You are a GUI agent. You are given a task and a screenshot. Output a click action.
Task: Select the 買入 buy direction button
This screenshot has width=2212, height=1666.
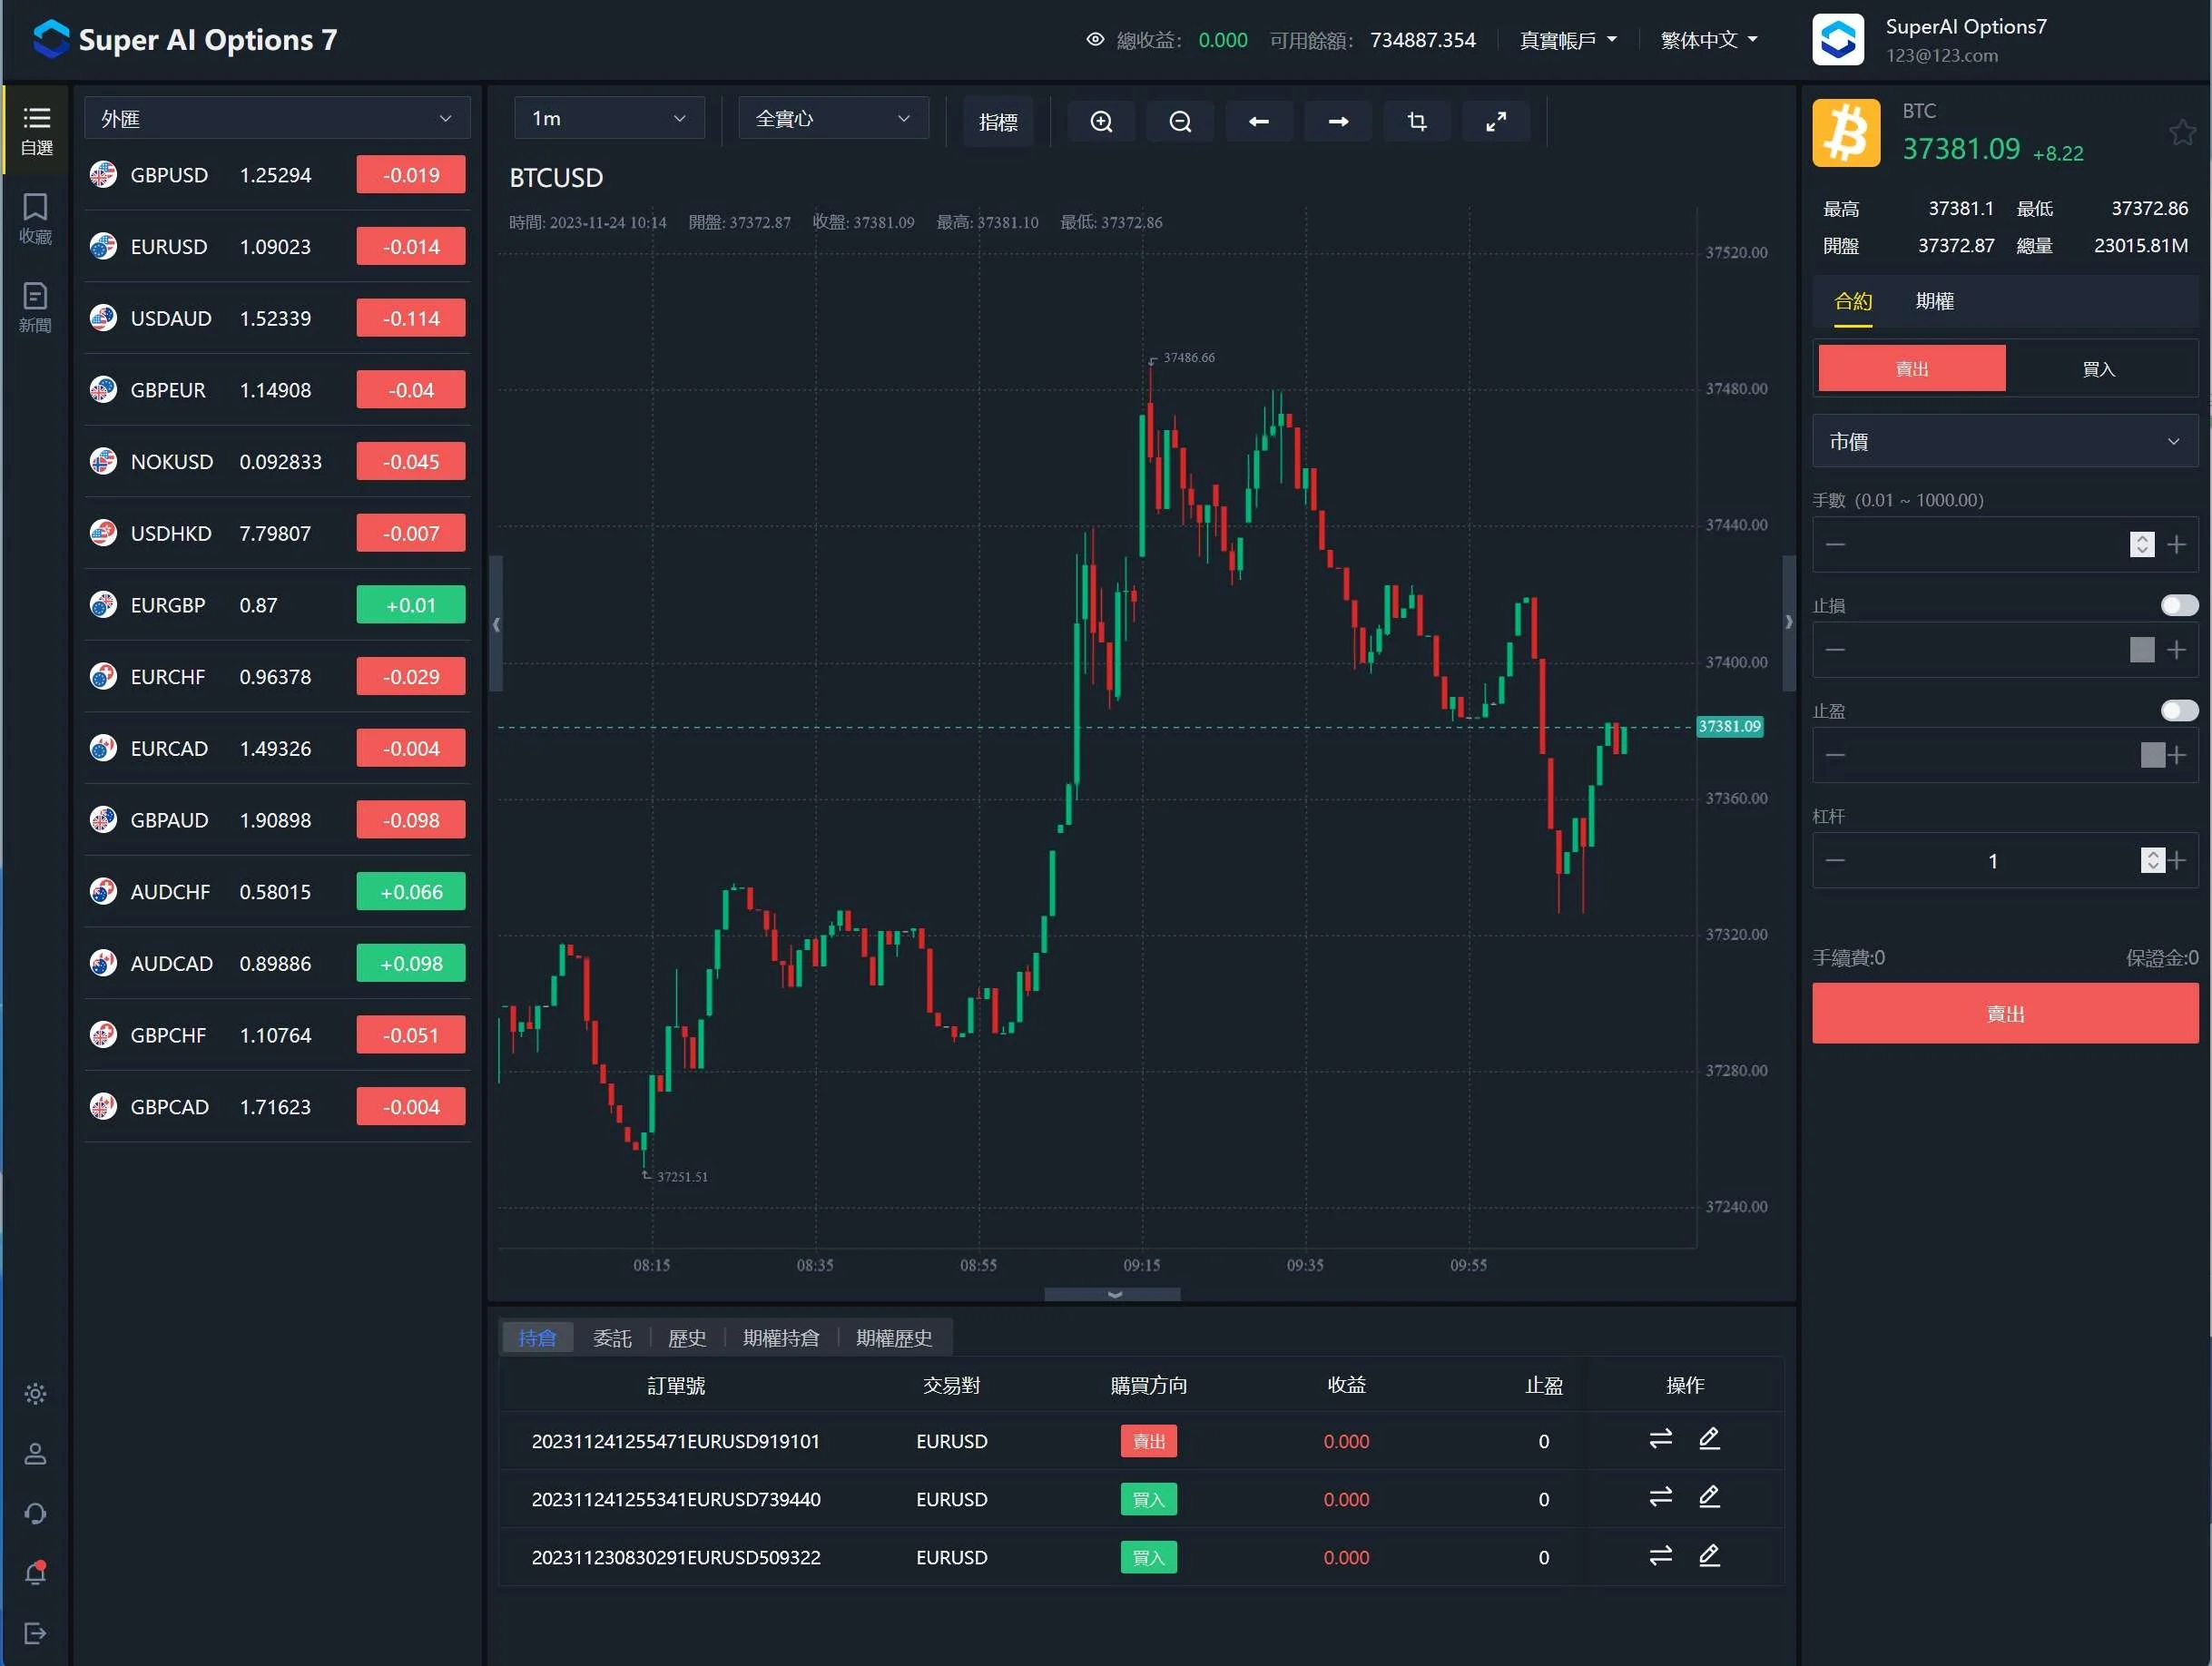tap(2098, 369)
